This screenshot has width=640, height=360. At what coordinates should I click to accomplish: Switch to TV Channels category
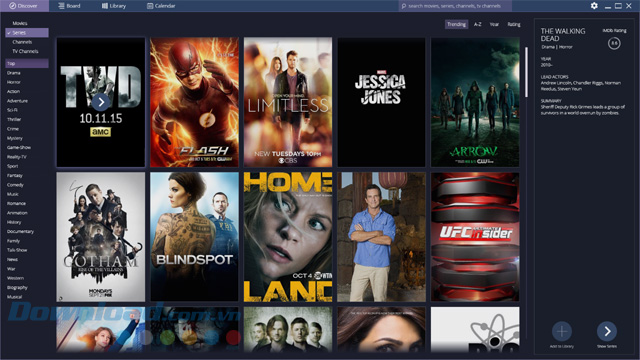pos(25,51)
